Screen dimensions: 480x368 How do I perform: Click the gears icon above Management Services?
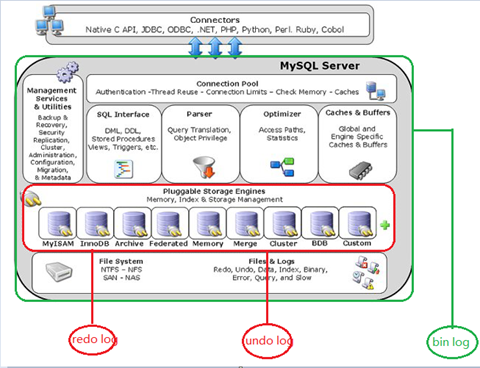(x=68, y=72)
